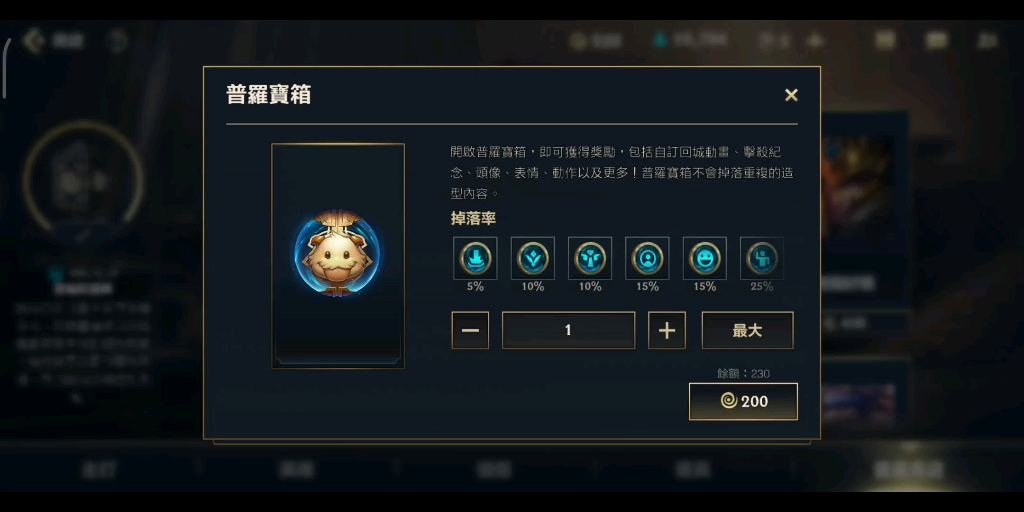Click the coin icon on the 200 price button
Viewport: 1024px width, 512px height.
click(x=729, y=401)
